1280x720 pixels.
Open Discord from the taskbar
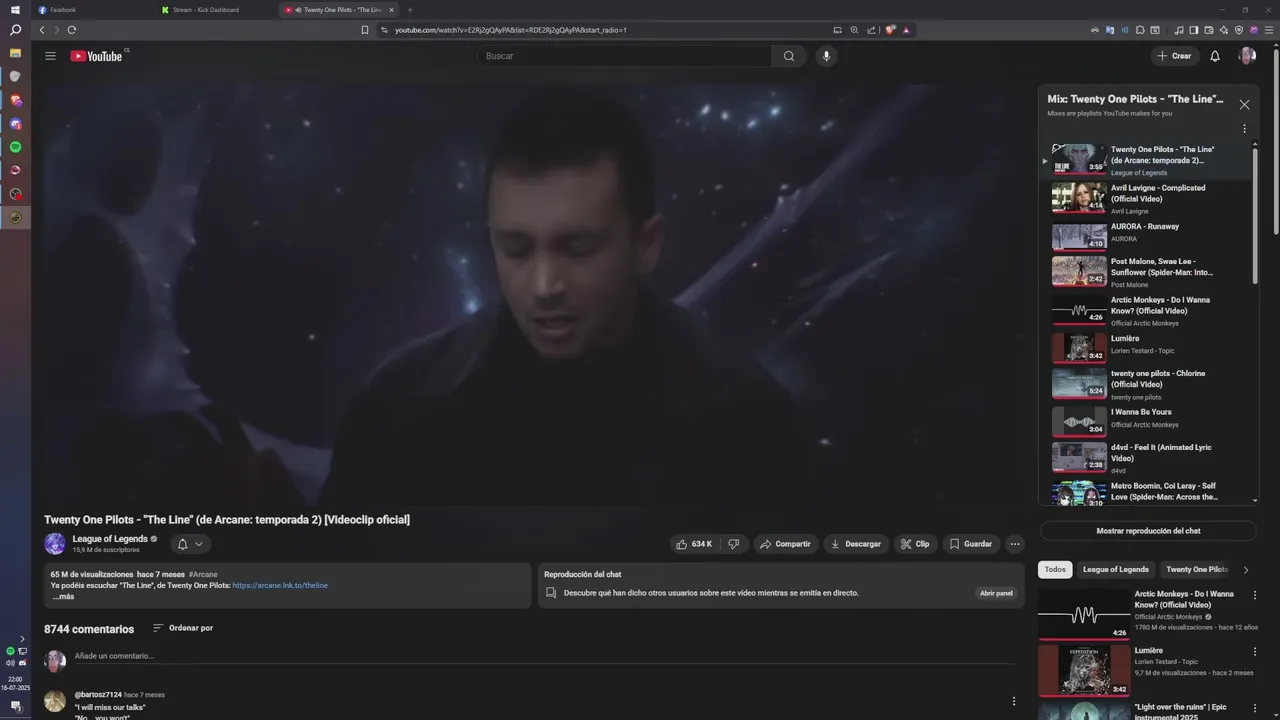point(15,124)
